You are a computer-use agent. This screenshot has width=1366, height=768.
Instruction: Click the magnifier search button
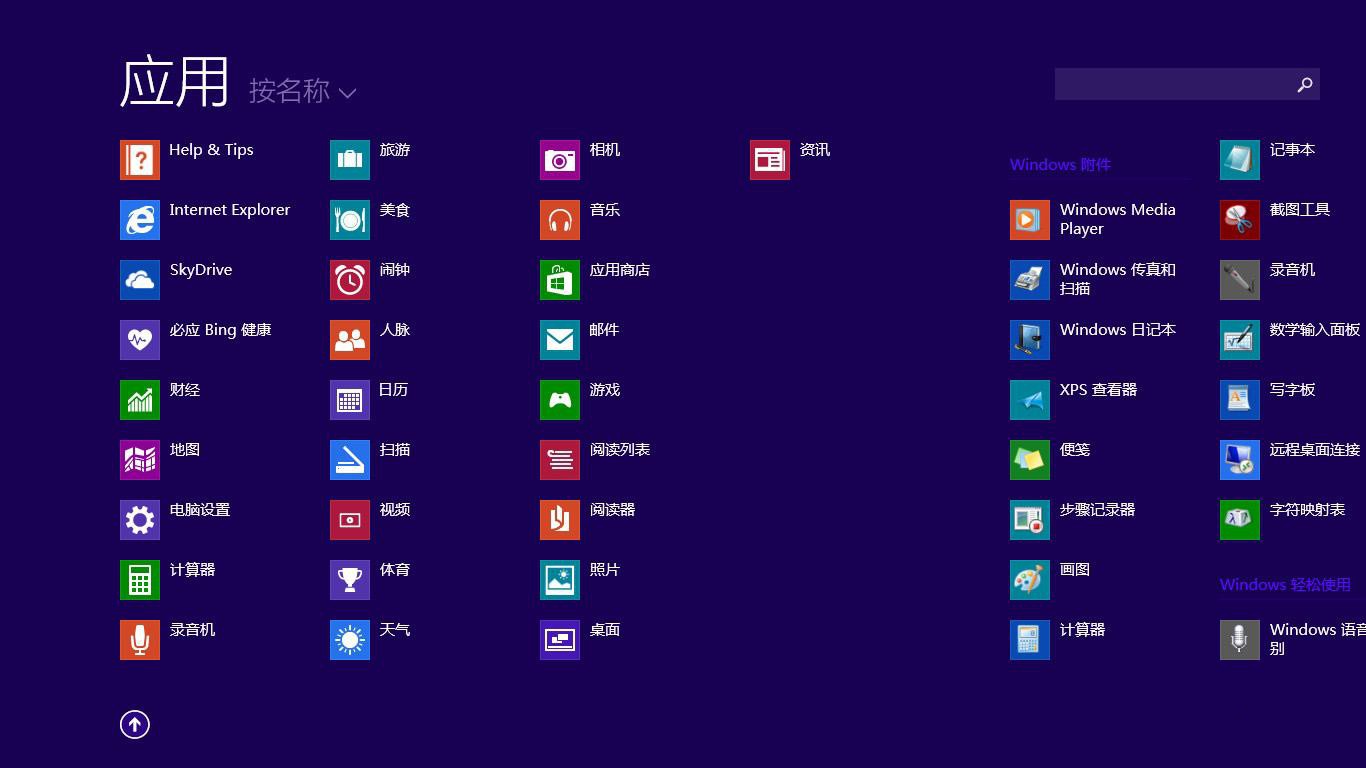pos(1304,85)
